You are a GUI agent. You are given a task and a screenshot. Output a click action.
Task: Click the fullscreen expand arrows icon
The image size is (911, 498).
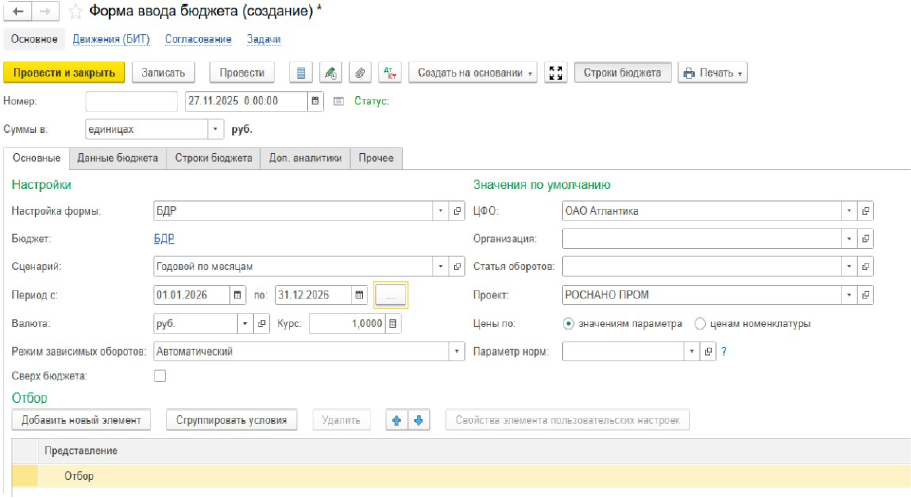(x=556, y=73)
